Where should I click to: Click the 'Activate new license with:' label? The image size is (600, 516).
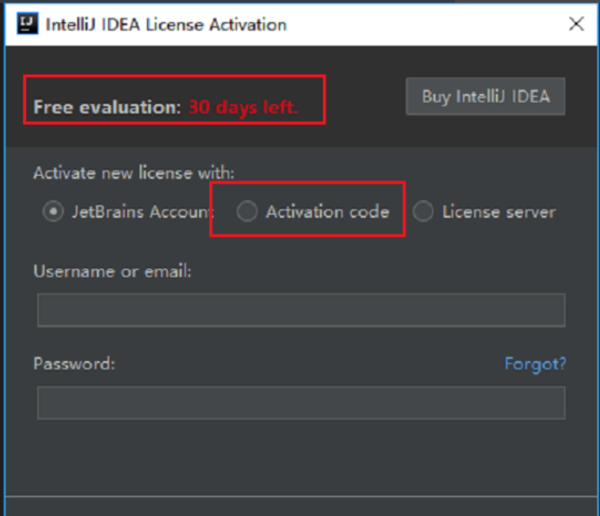coord(134,172)
